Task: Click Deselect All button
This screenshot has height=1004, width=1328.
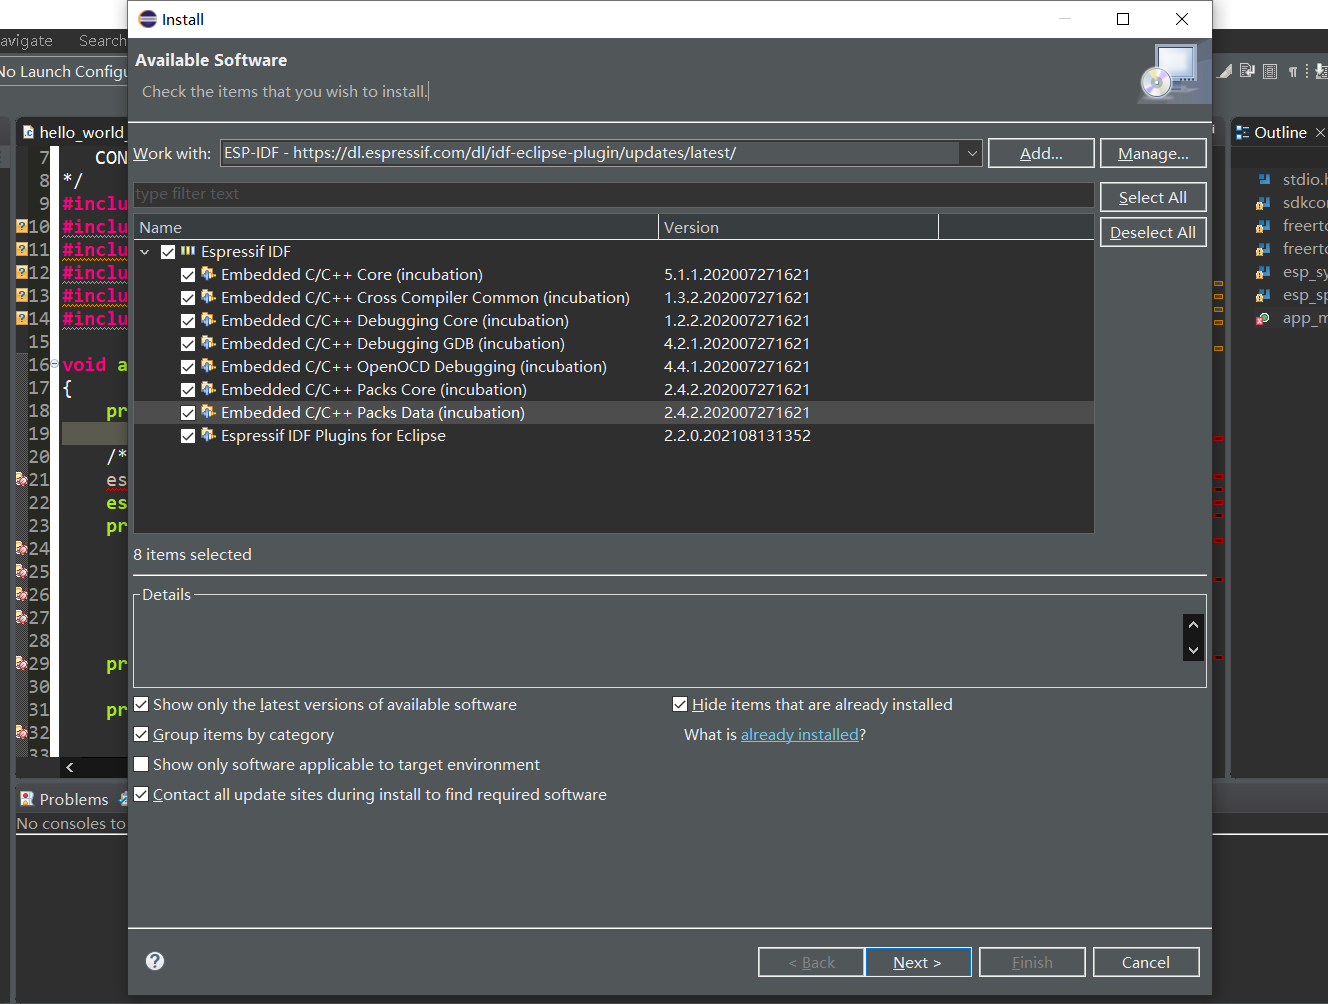Action: 1153,232
